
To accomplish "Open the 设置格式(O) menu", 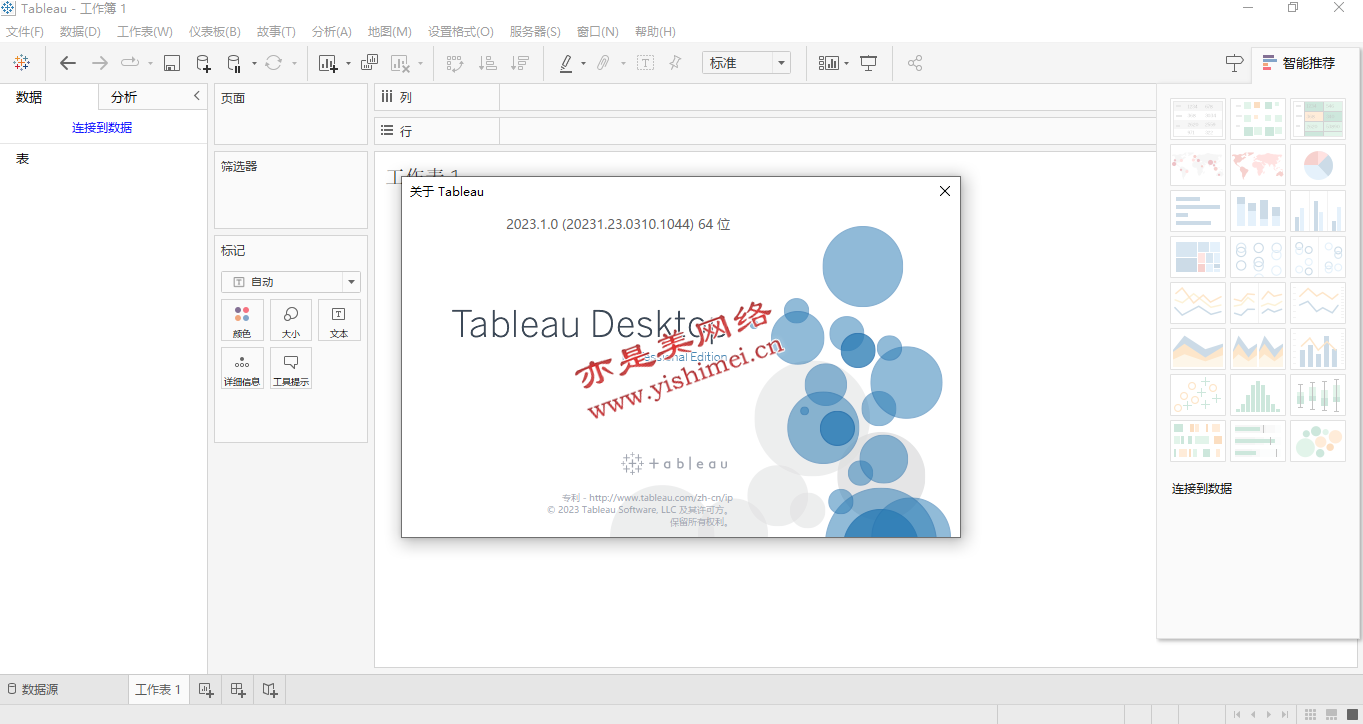I will click(460, 32).
